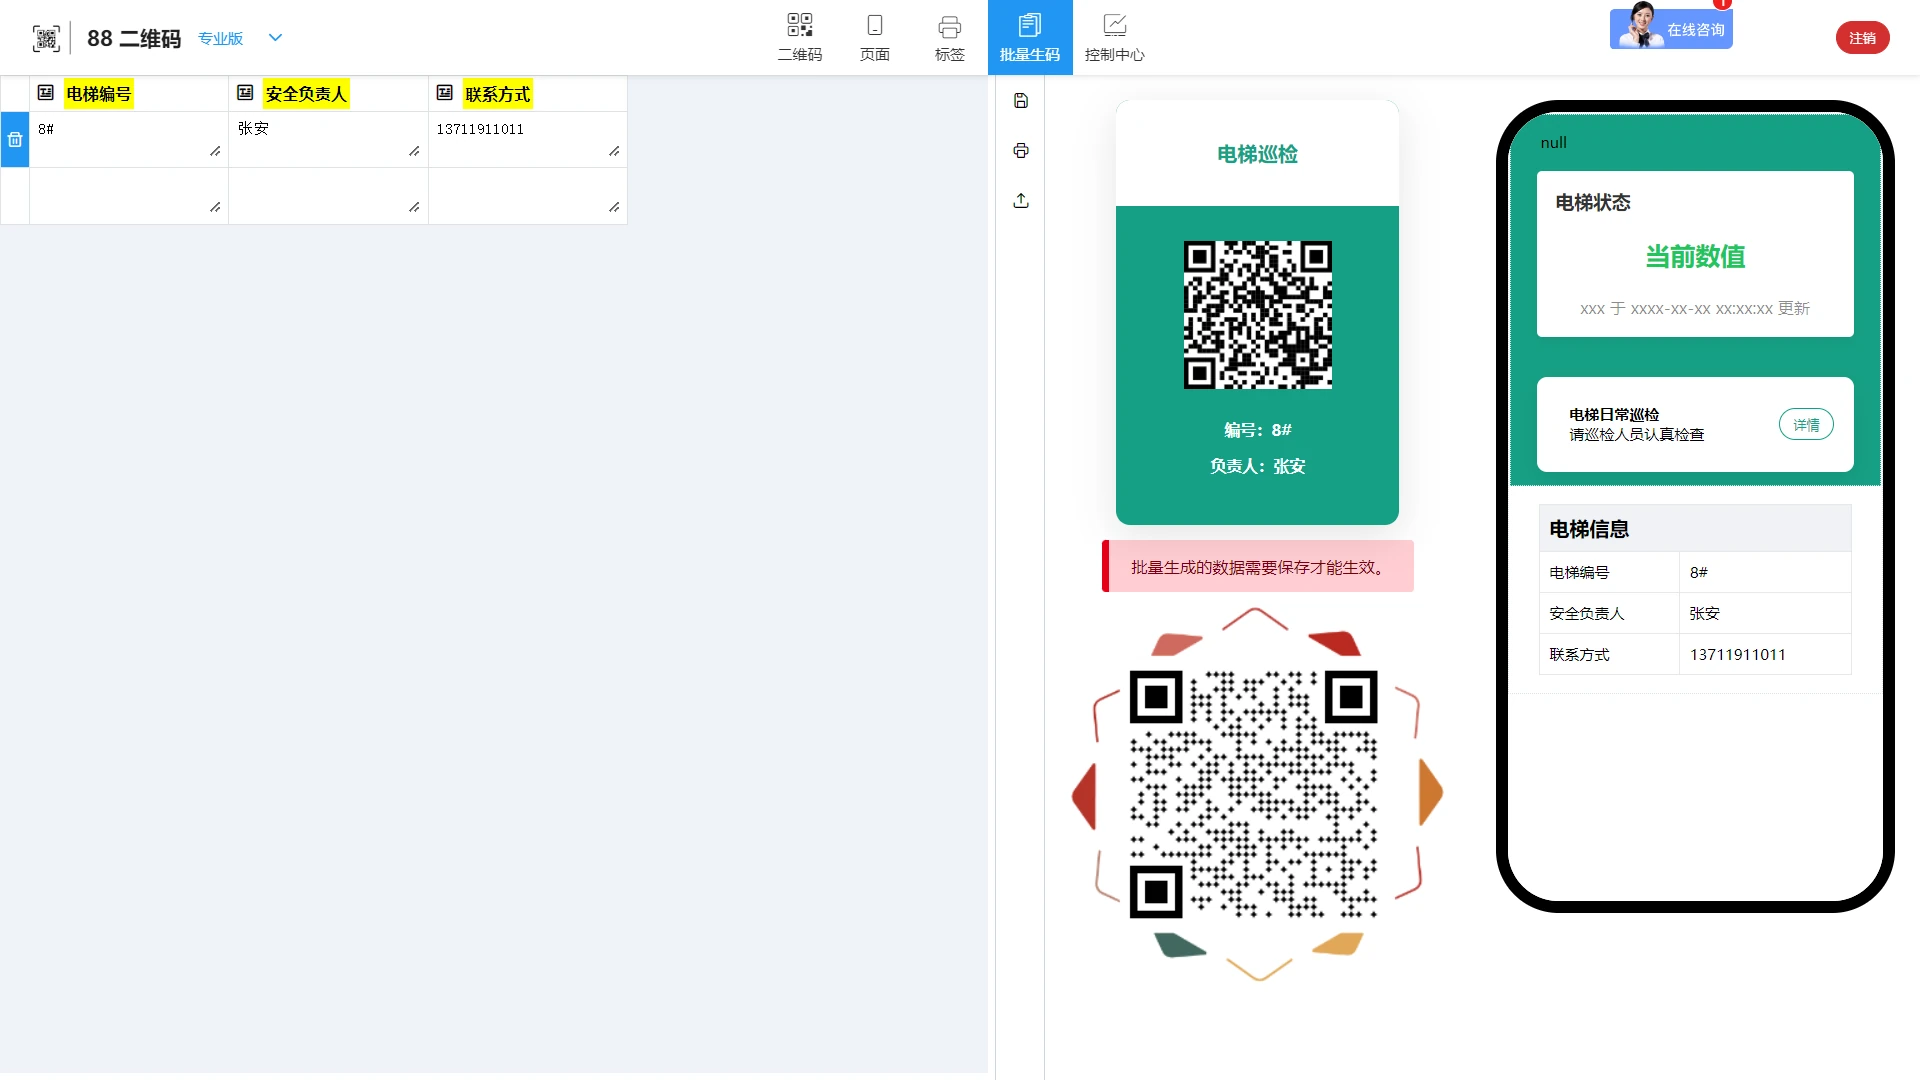Viewport: 1920px width, 1080px height.
Task: Click the 电梯巡检 label title
Action: coord(1257,154)
